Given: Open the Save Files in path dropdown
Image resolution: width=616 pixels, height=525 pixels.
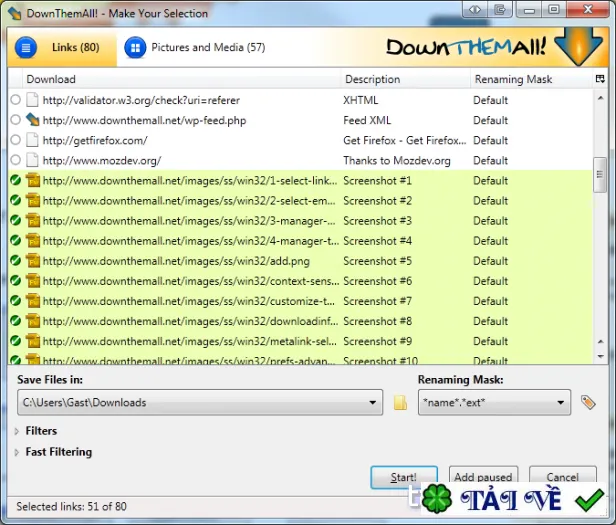Looking at the screenshot, I should (372, 402).
